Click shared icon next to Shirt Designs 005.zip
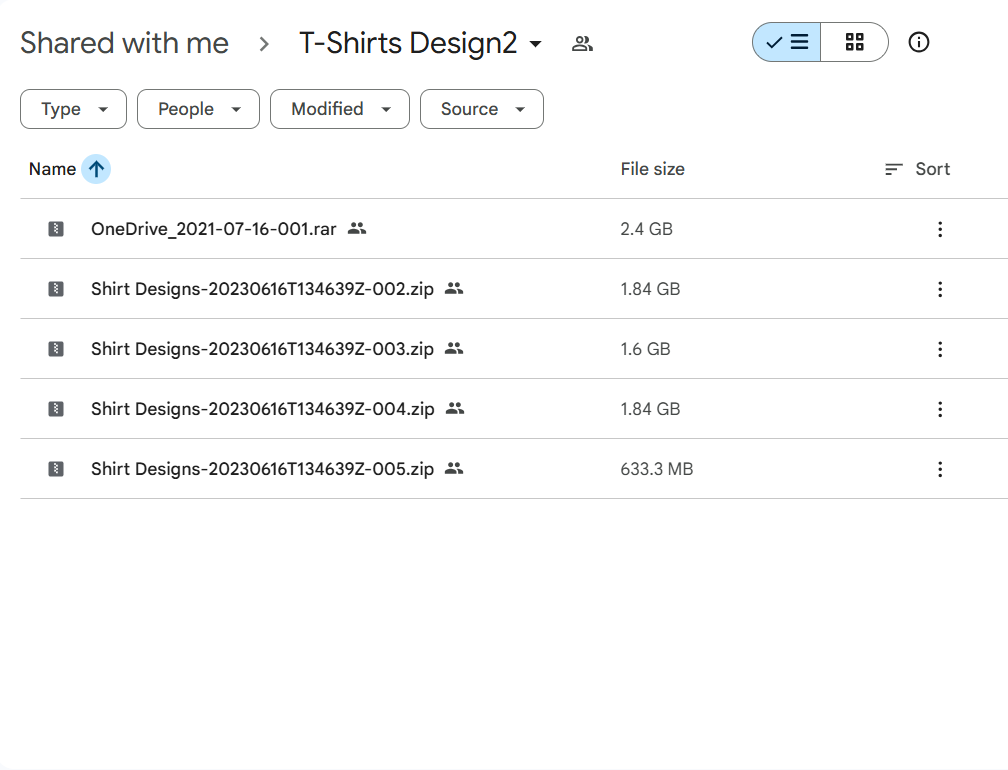This screenshot has height=770, width=1008. [x=454, y=469]
